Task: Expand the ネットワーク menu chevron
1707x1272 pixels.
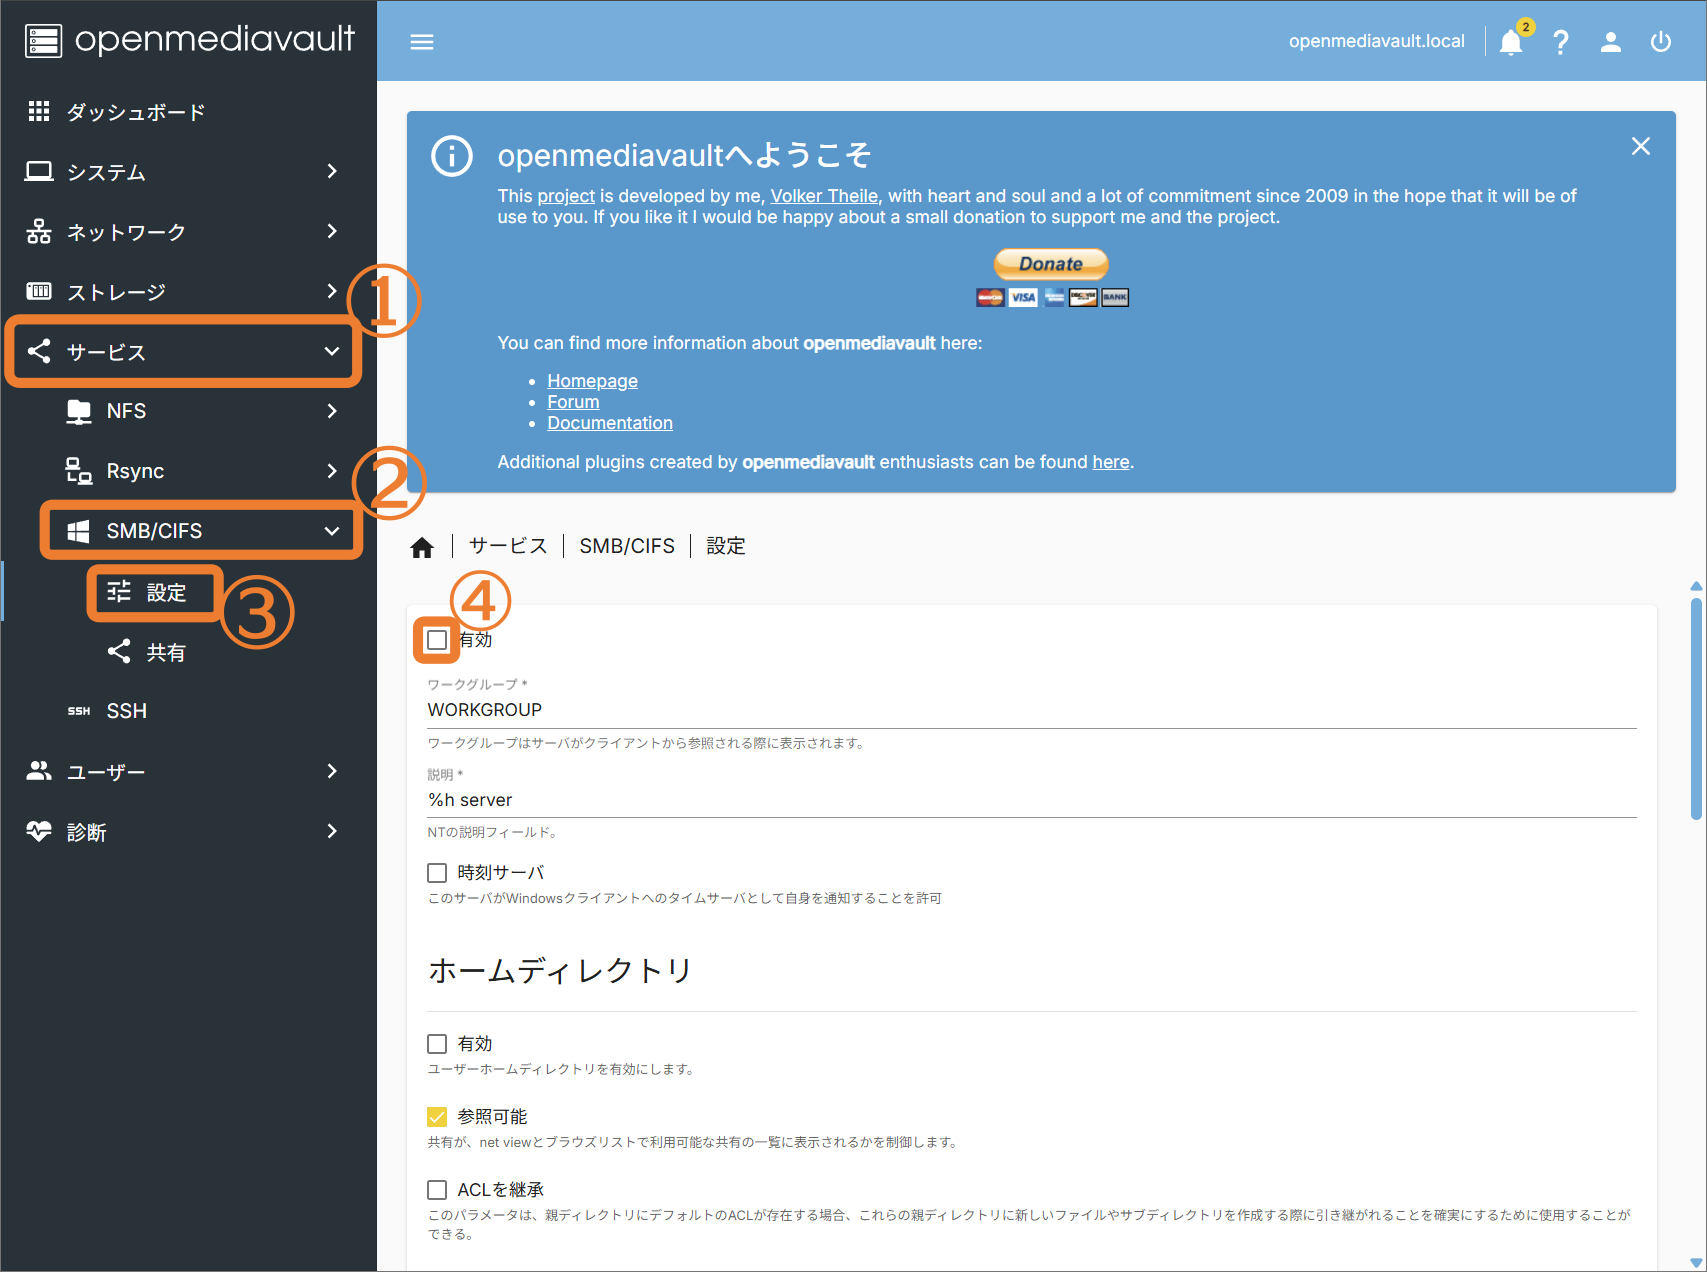Action: point(332,231)
